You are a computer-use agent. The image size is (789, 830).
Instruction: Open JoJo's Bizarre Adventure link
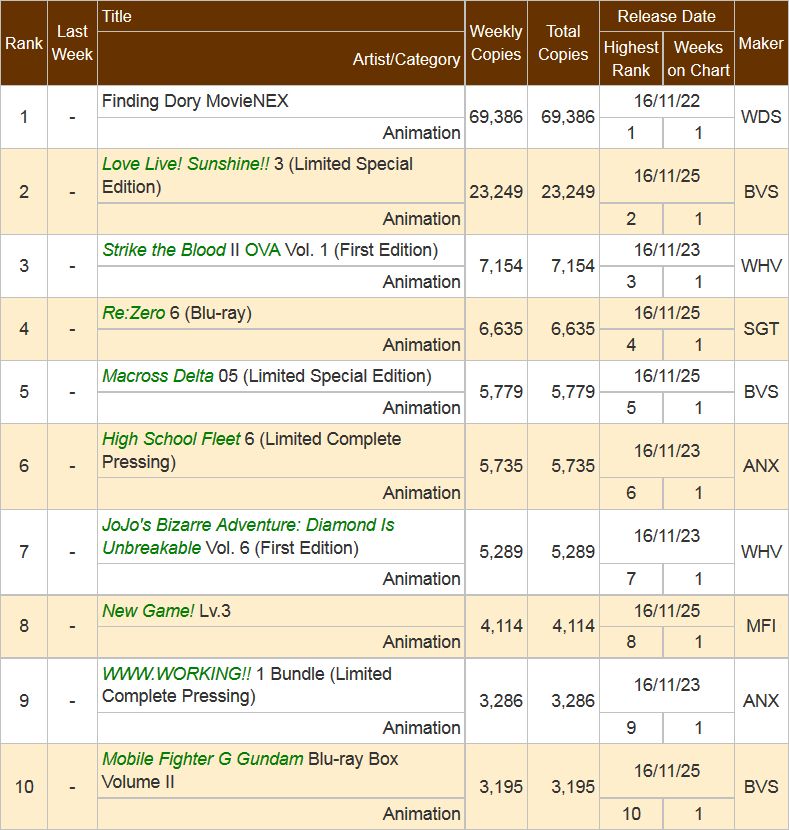[248, 525]
